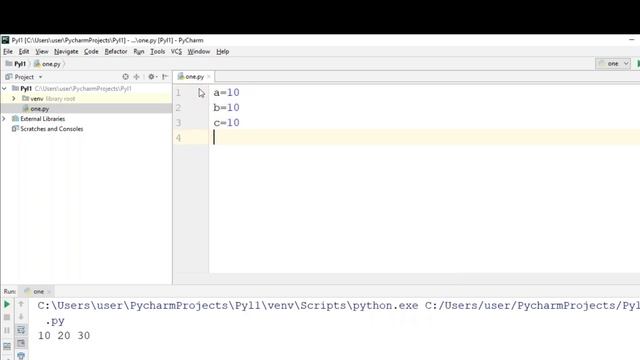This screenshot has width=640, height=360.
Task: Click the green Run button in top toolbar
Action: pos(638,64)
